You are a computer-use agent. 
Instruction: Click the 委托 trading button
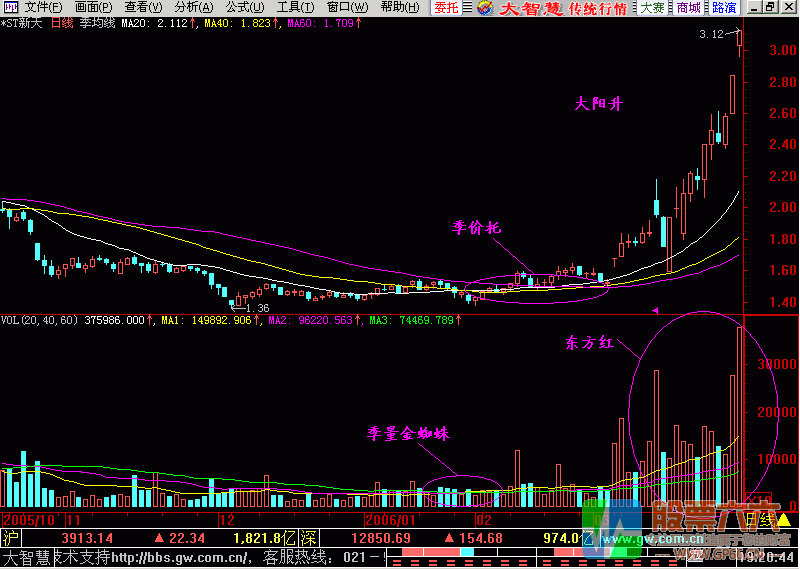pos(447,8)
